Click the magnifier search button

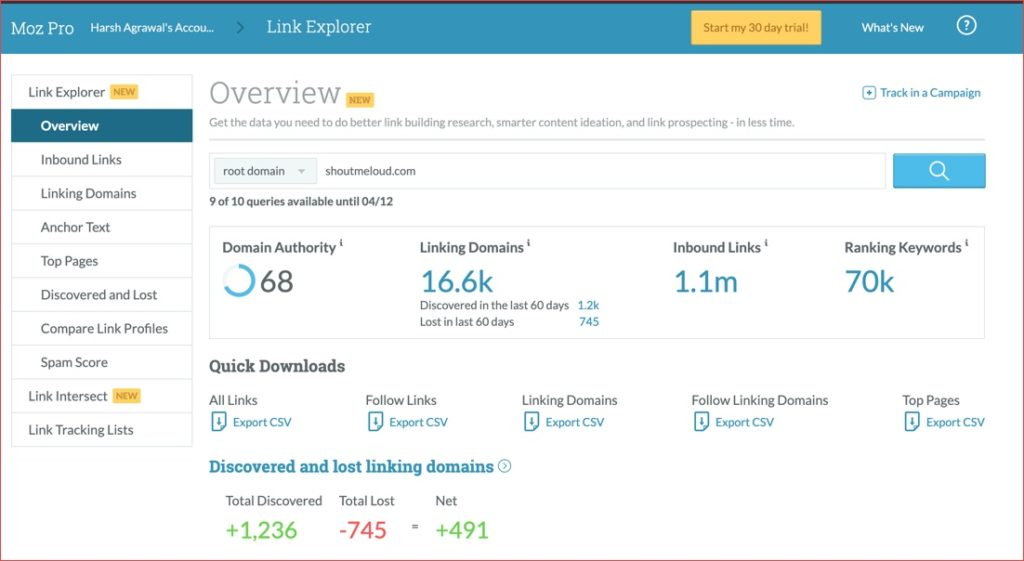[939, 171]
